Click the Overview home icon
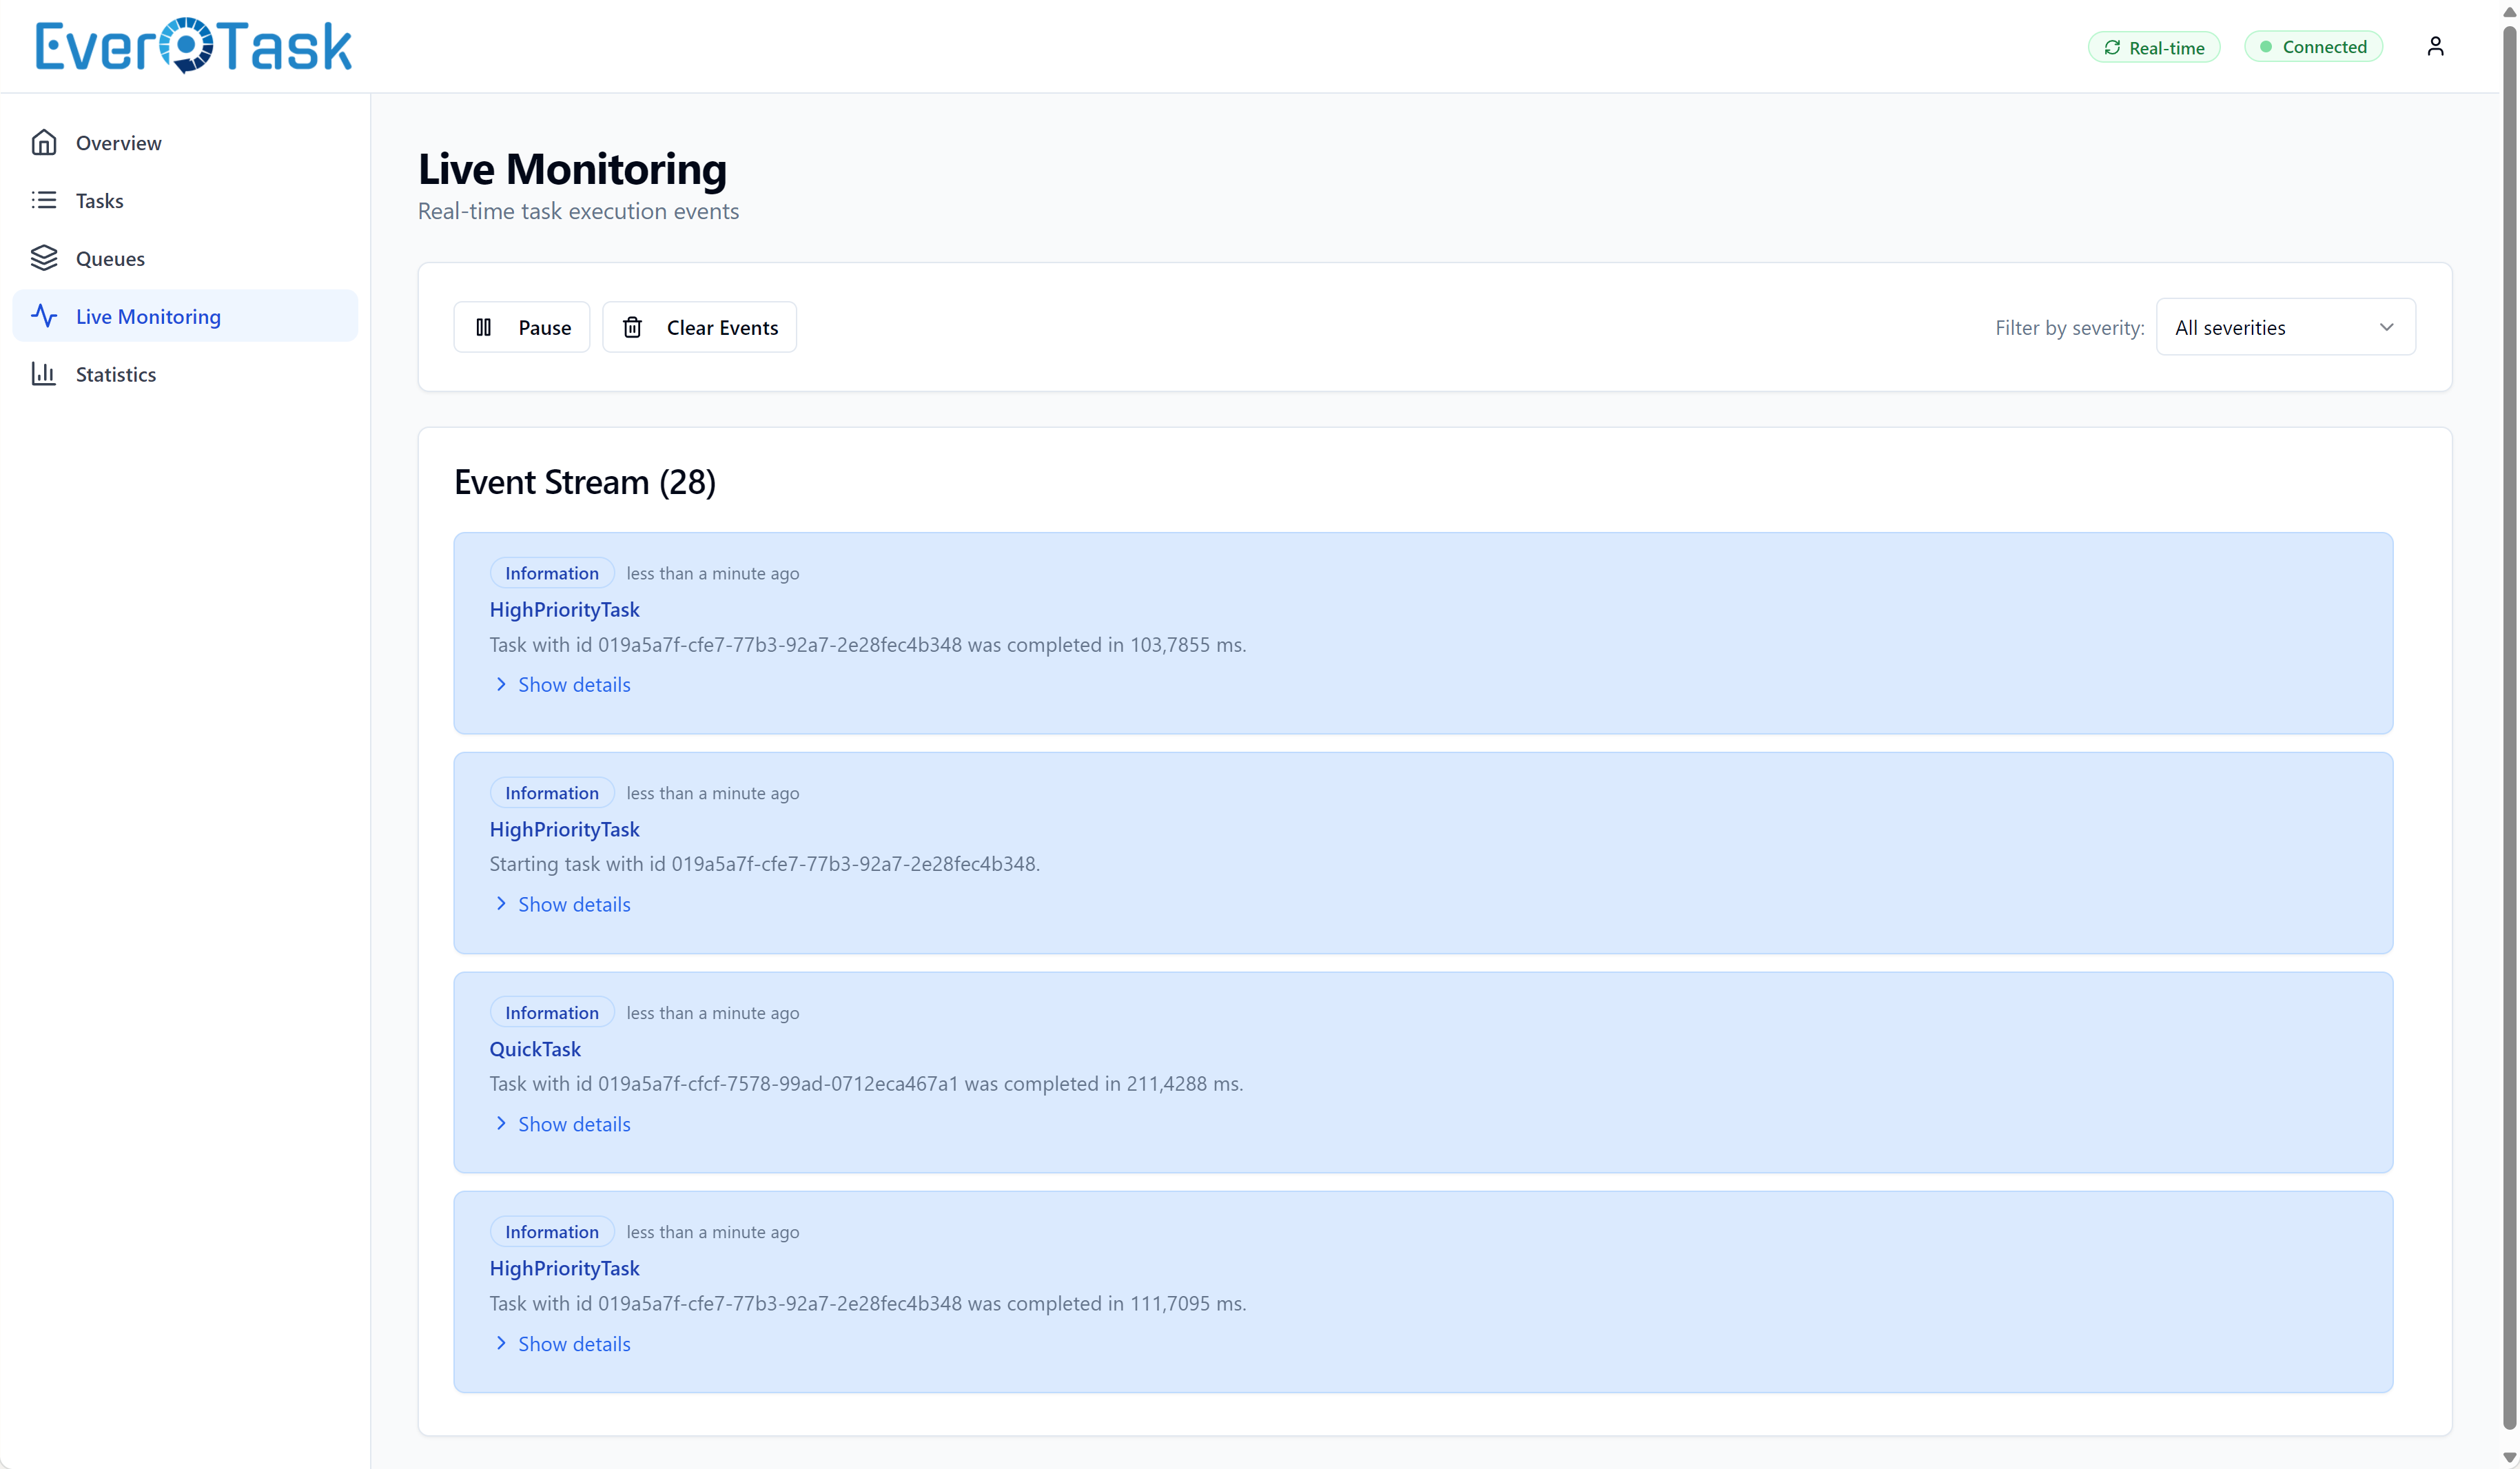Image resolution: width=2520 pixels, height=1469 pixels. (x=44, y=143)
